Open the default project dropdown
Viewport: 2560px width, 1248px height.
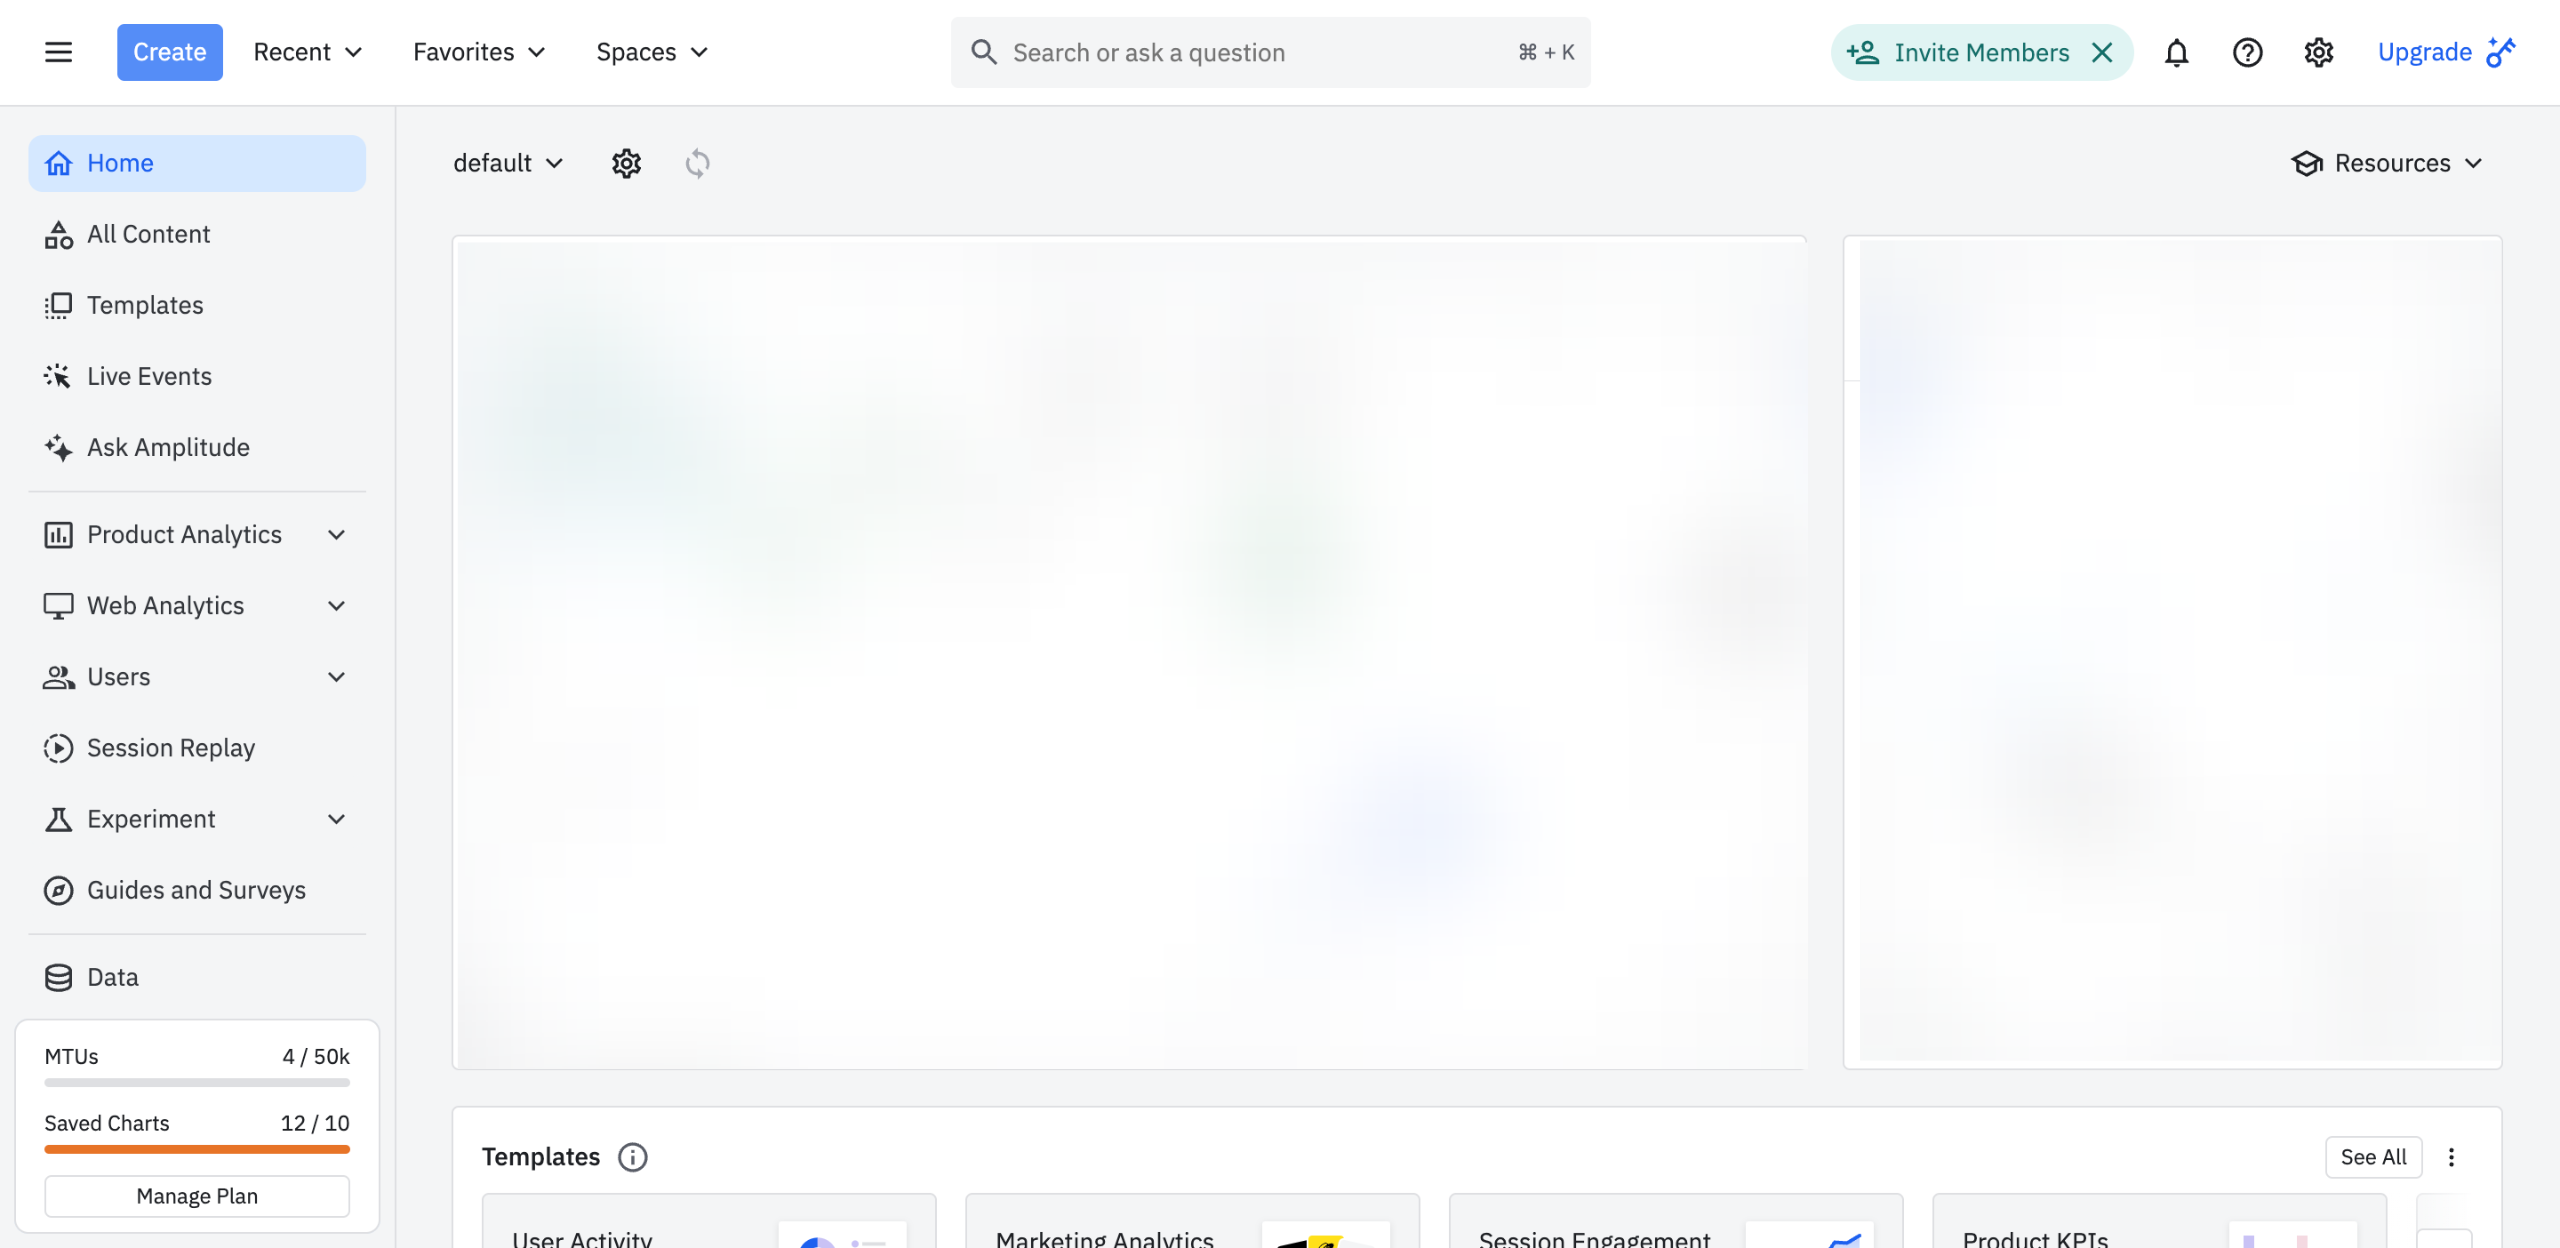[x=508, y=163]
